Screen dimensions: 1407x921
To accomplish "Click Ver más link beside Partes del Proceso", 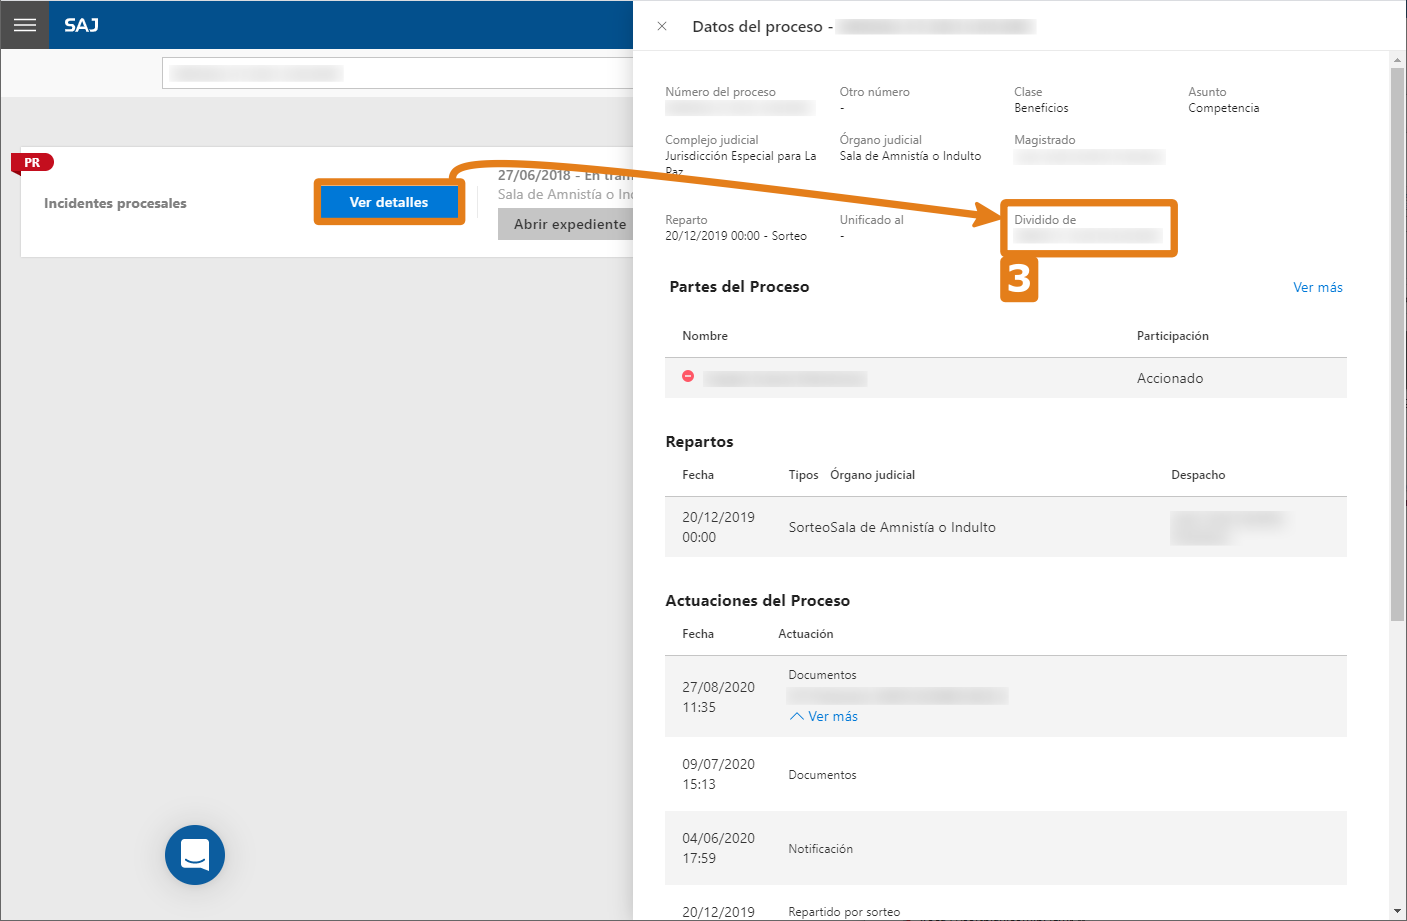I will [x=1318, y=287].
